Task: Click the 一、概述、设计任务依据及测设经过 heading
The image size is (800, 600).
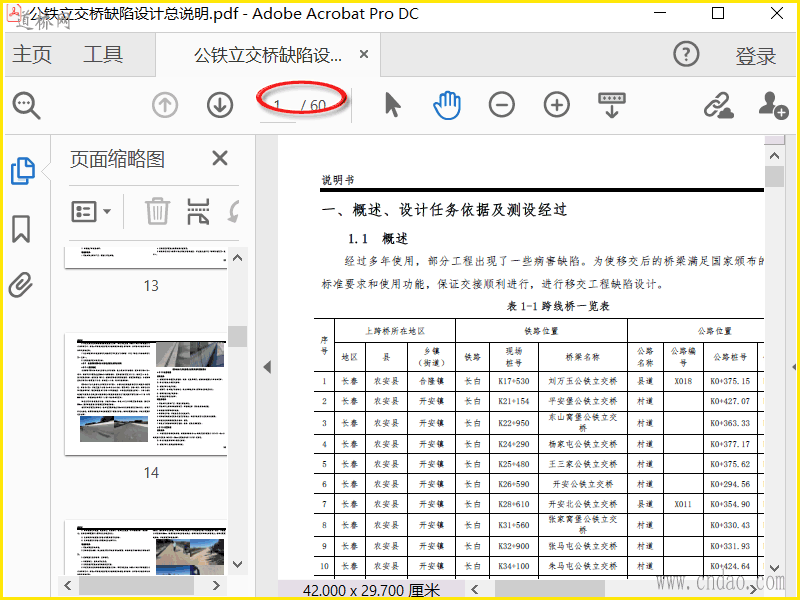Action: click(444, 210)
